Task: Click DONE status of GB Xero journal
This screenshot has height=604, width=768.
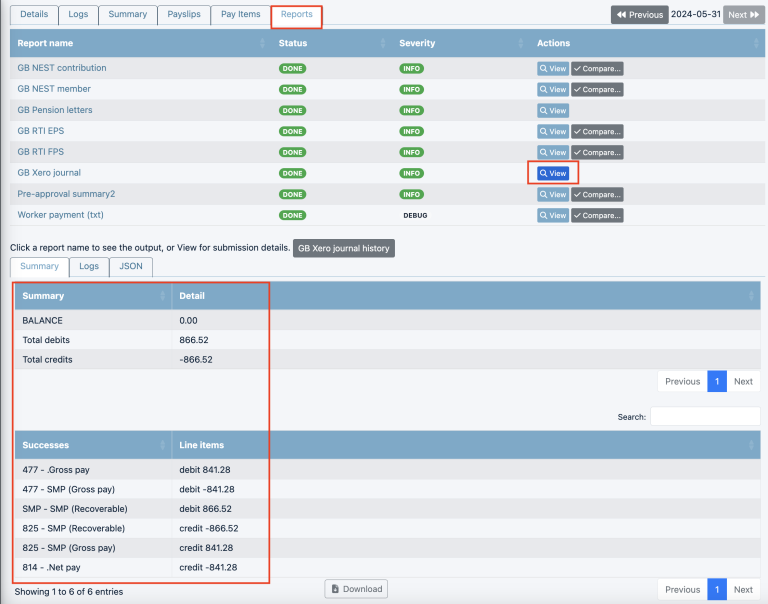Action: [x=292, y=173]
